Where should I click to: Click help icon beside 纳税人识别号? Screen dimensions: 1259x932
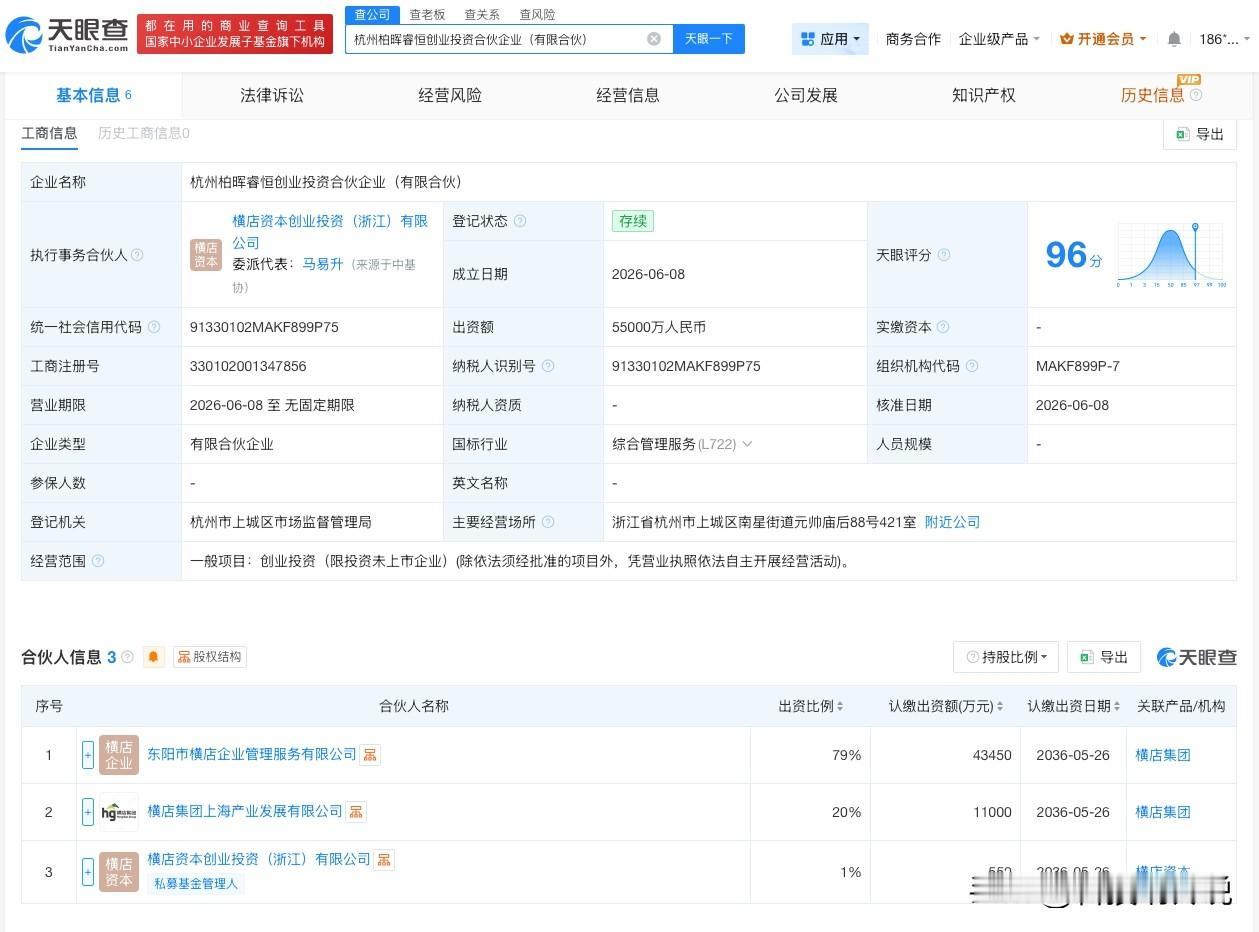pos(547,366)
